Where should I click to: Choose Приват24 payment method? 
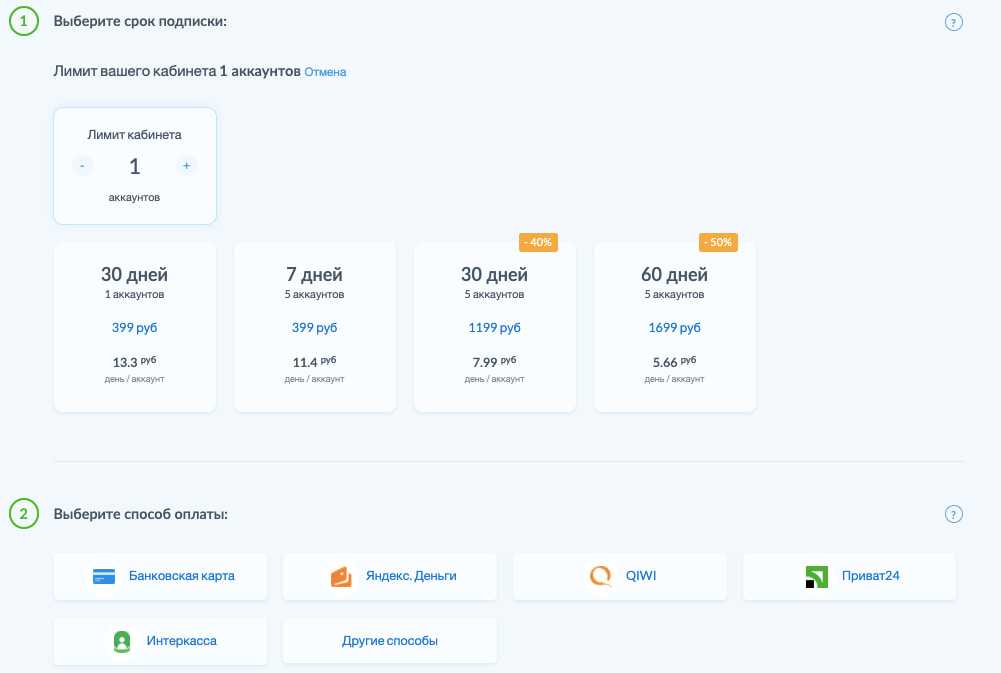pyautogui.click(x=850, y=576)
